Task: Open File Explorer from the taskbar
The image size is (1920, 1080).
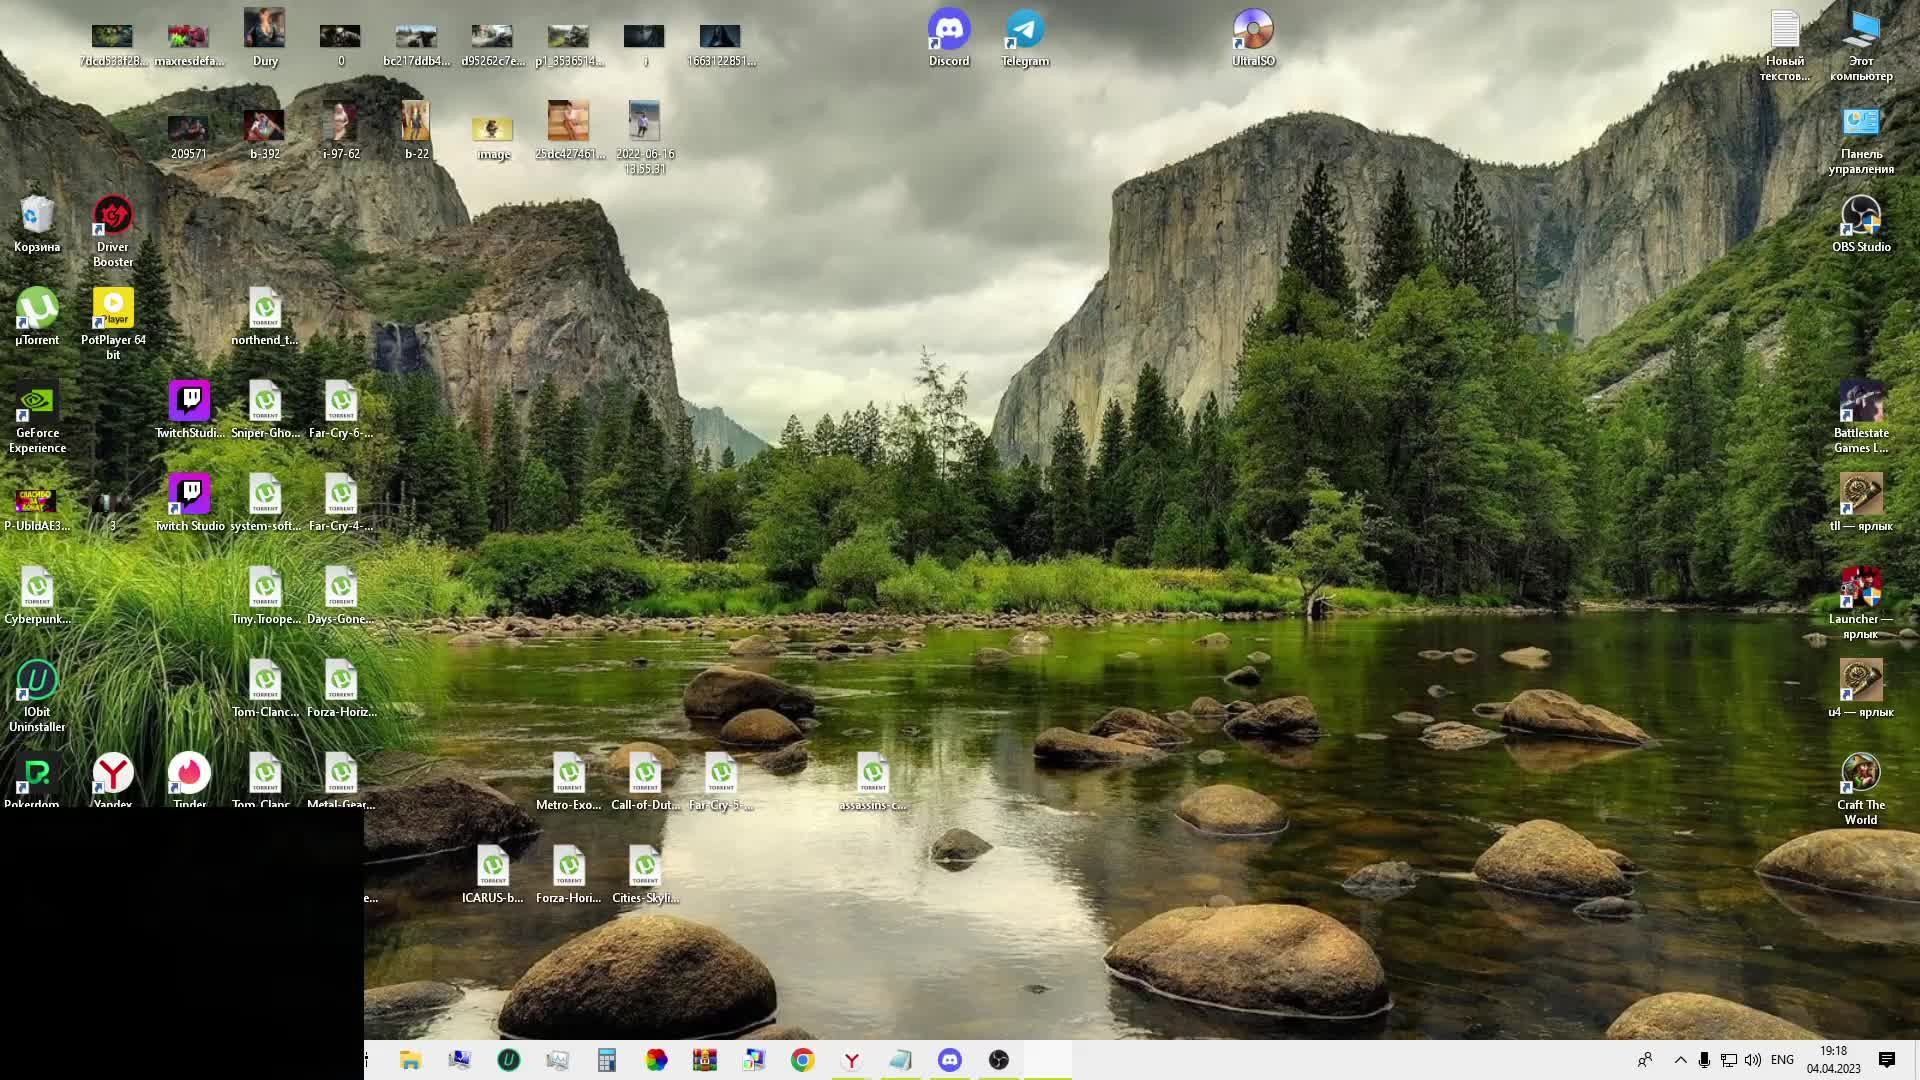Action: pos(410,1060)
